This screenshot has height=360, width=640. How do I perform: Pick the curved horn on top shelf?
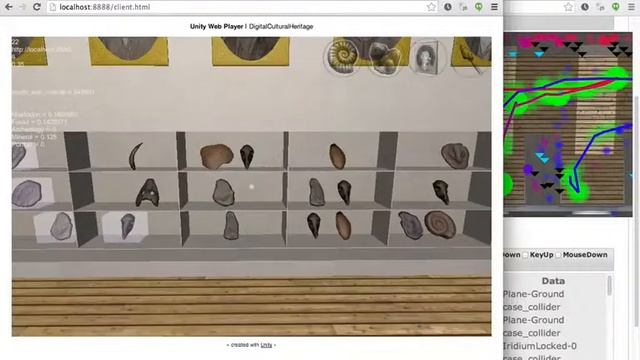pyautogui.click(x=136, y=156)
